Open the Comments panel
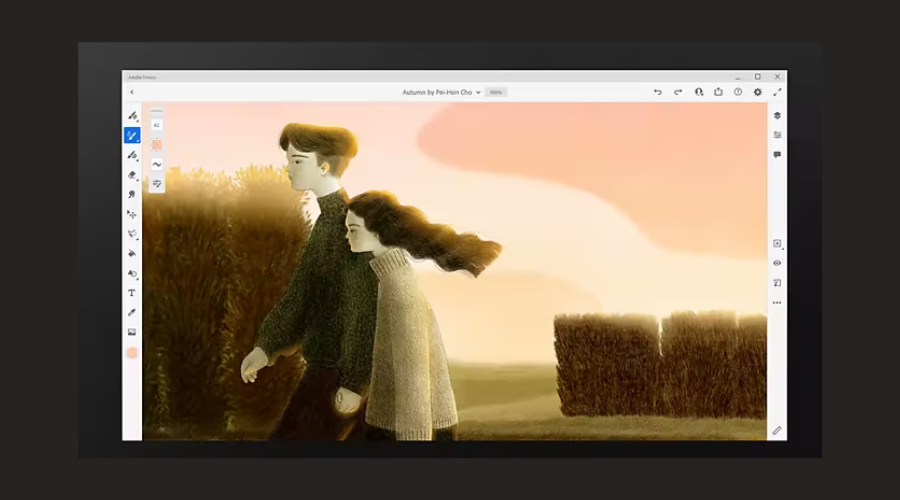 (777, 155)
